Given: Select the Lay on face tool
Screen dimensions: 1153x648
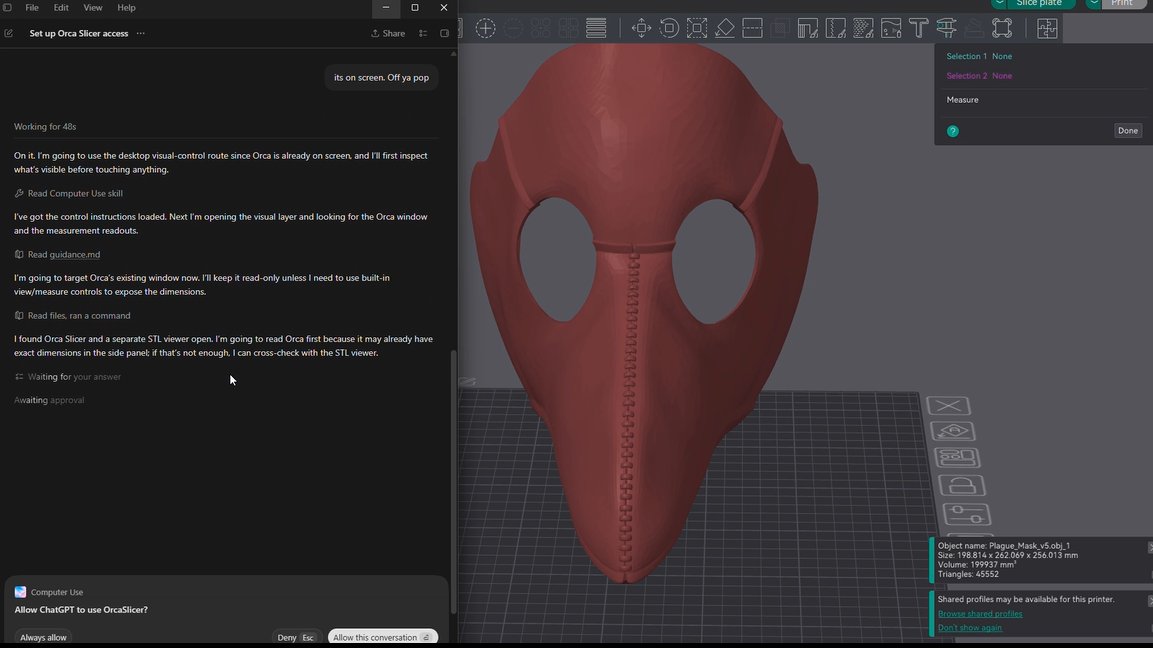Looking at the screenshot, I should click(725, 28).
